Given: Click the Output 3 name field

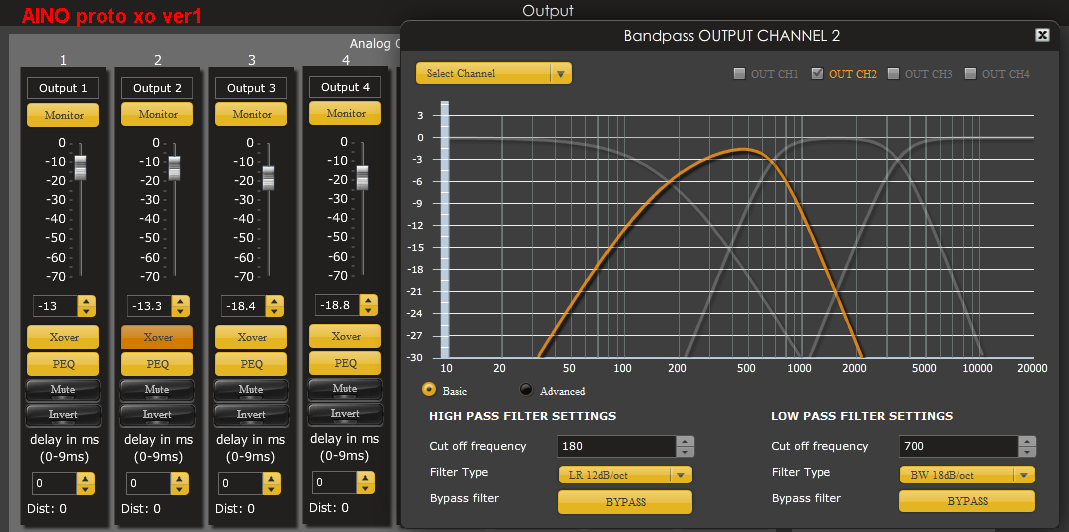Looking at the screenshot, I should [251, 88].
